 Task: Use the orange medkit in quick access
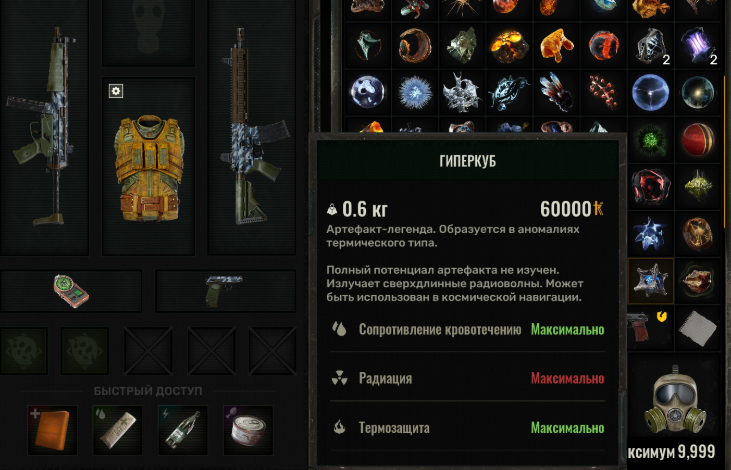tap(52, 429)
